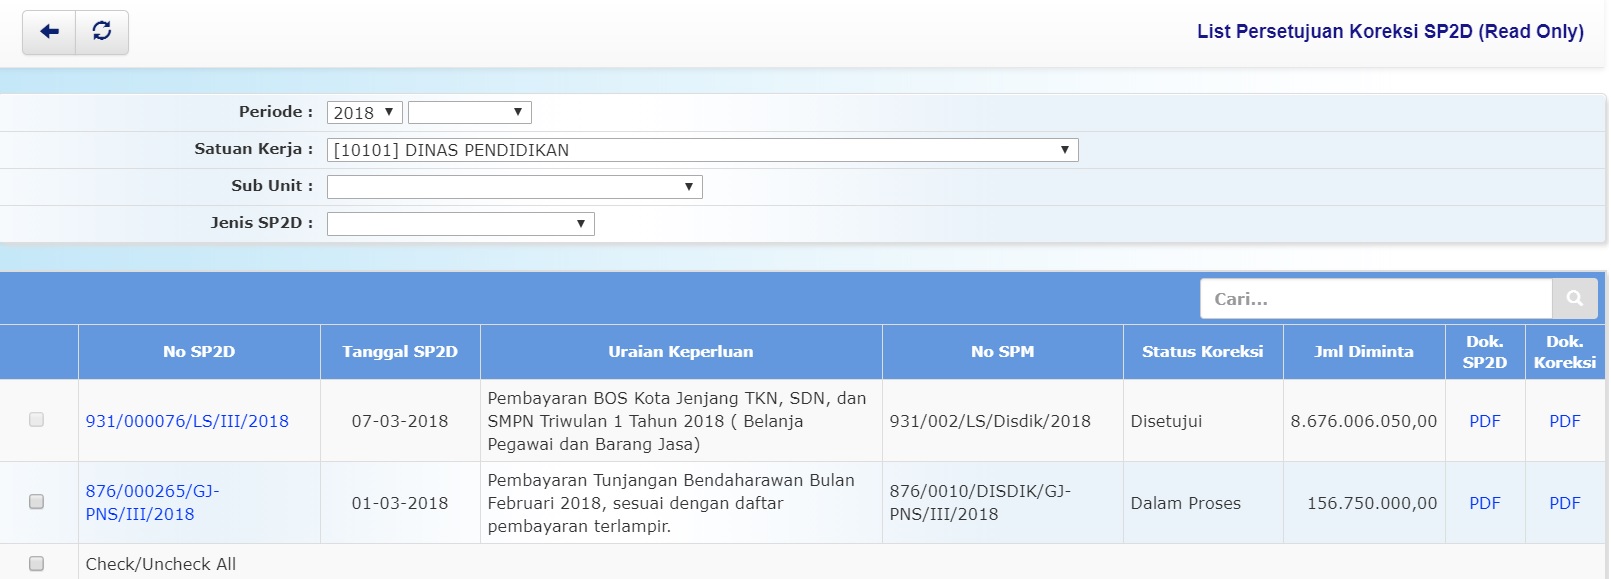Image resolution: width=1611 pixels, height=579 pixels.
Task: Open the Periode year dropdown showing 2018
Action: [364, 113]
